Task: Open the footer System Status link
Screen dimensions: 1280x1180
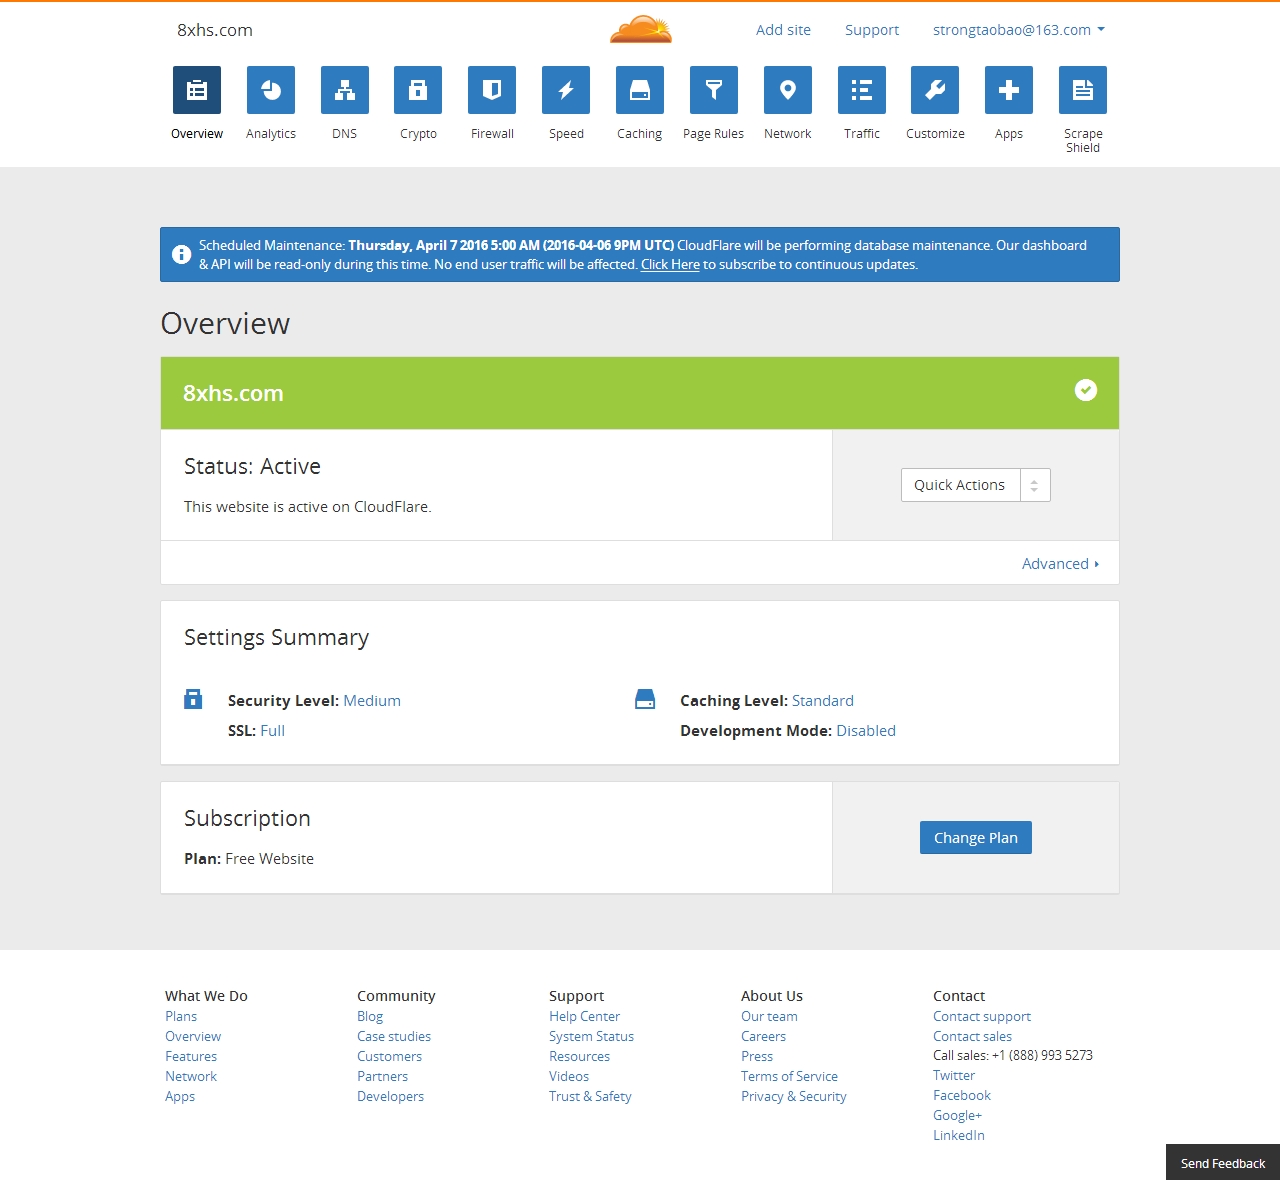Action: pyautogui.click(x=592, y=1036)
